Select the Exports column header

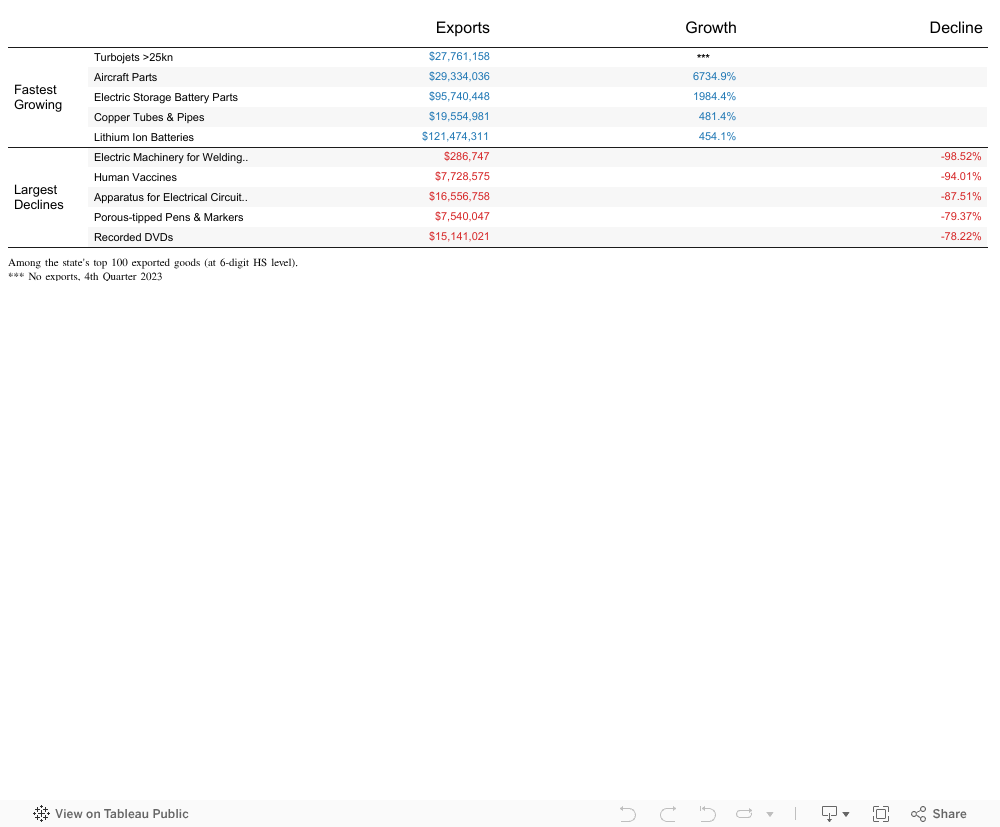[x=462, y=28]
